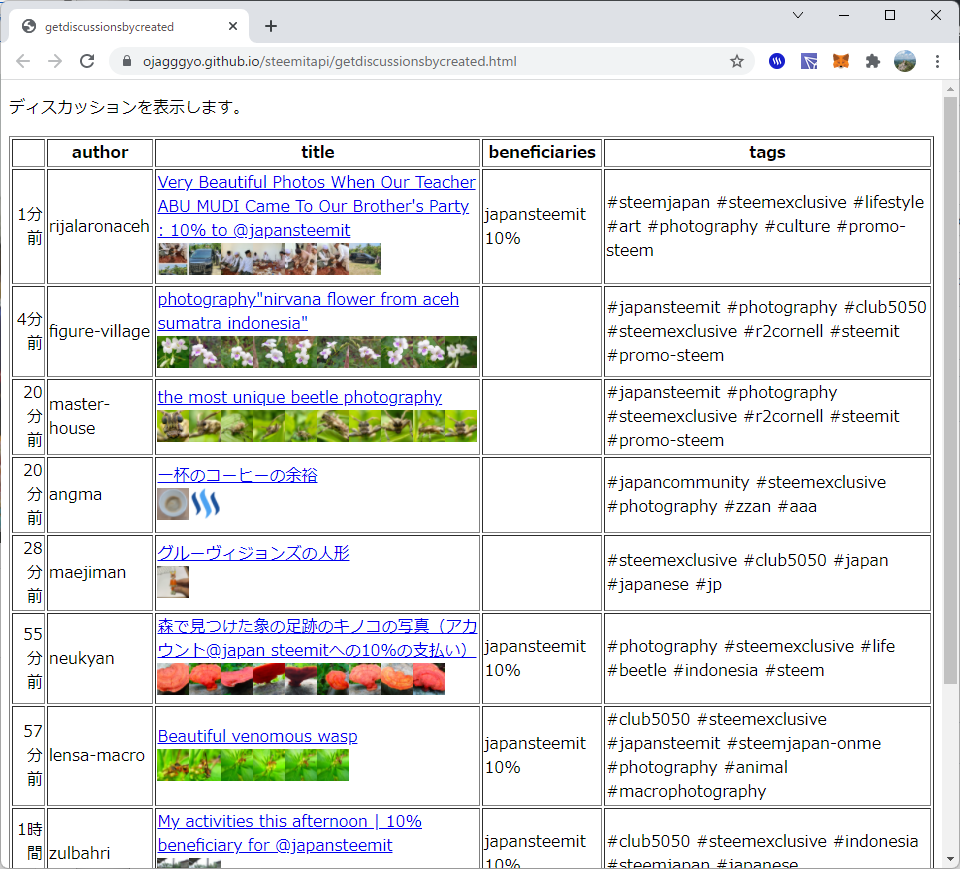Open the 森で見つけた象の足跡のキノコ post
Screen dimensions: 960x869
[317, 638]
